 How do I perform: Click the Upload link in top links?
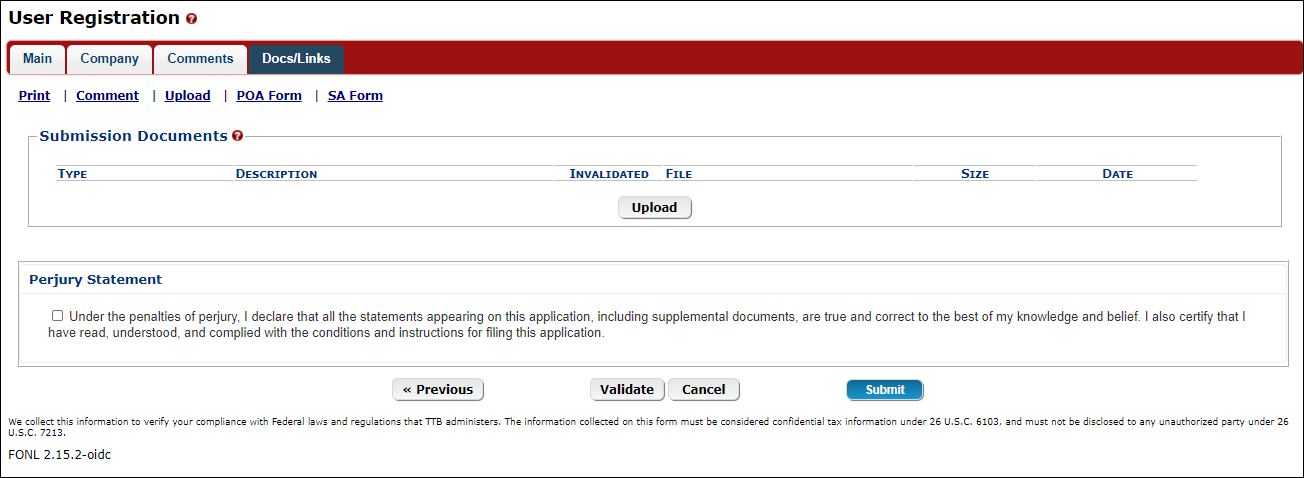(x=187, y=96)
